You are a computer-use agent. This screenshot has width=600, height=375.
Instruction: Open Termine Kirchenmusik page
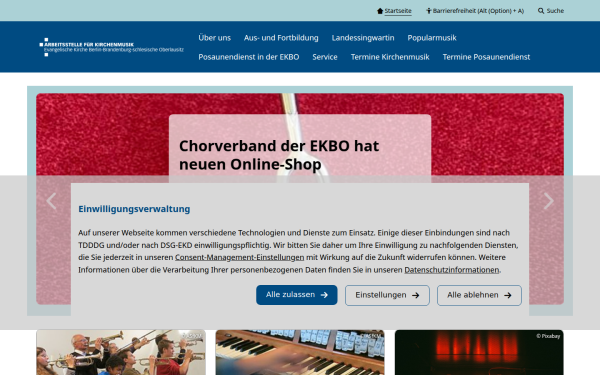tap(390, 57)
